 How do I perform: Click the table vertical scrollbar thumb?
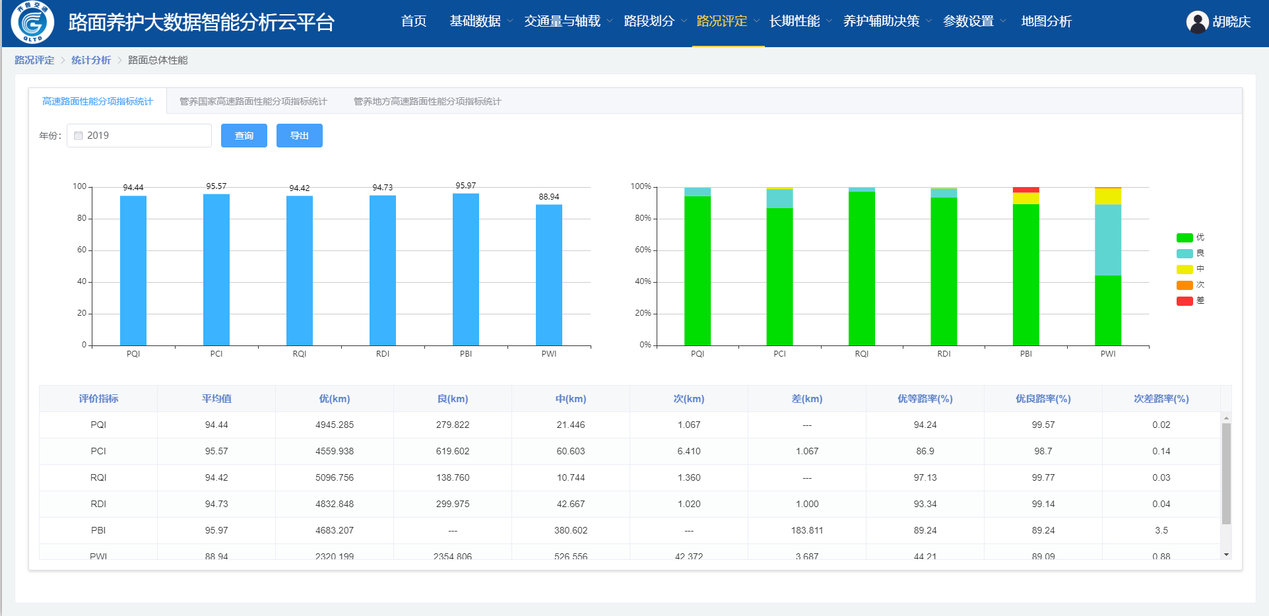pyautogui.click(x=1226, y=472)
